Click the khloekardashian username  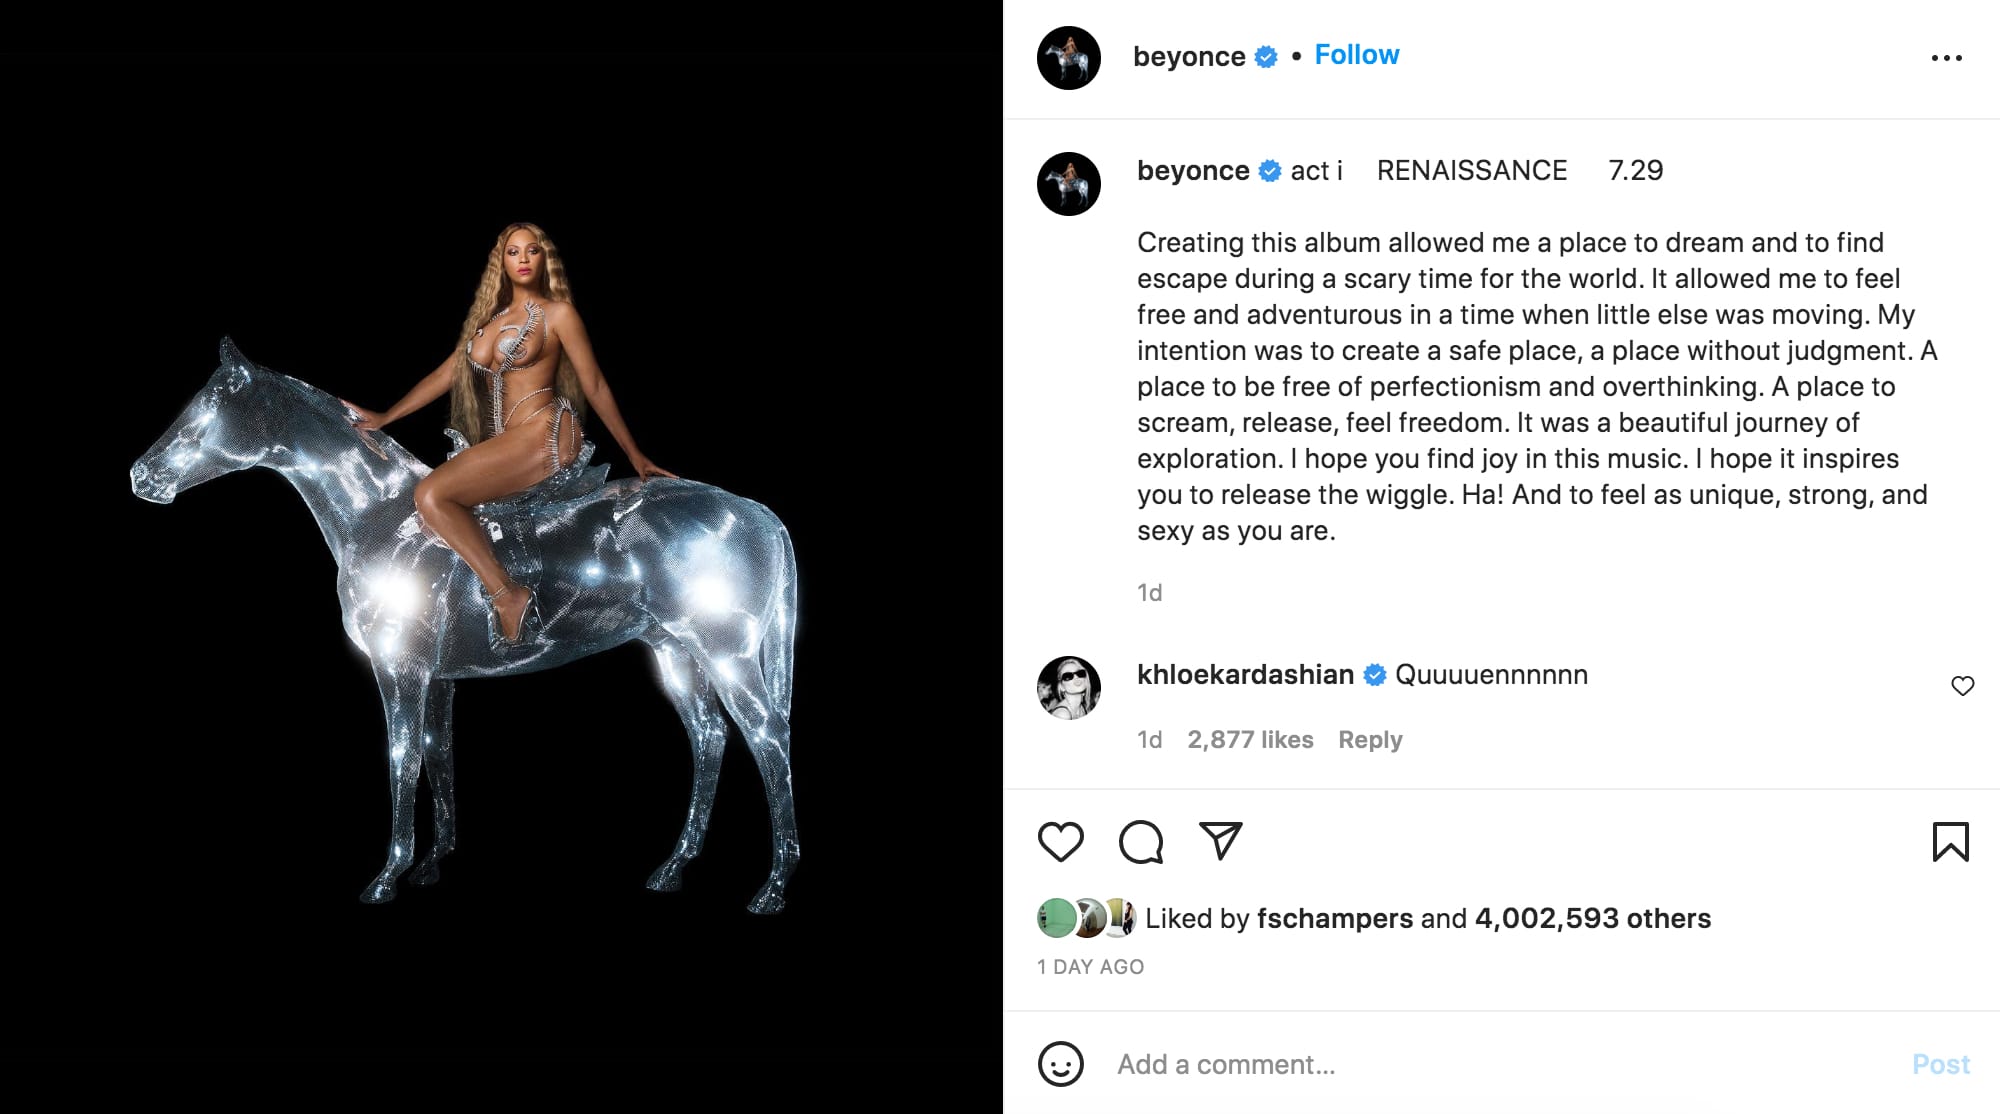click(1245, 675)
